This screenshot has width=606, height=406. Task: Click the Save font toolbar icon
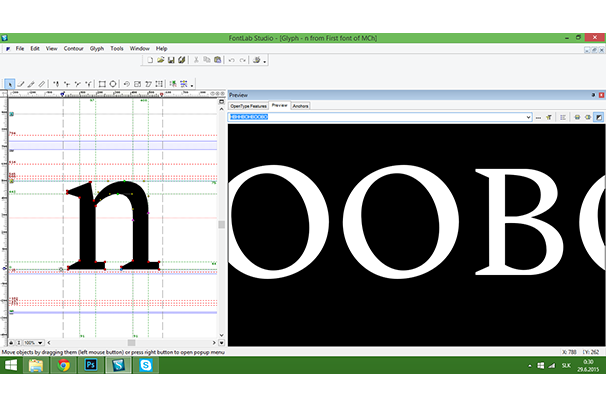(x=171, y=60)
